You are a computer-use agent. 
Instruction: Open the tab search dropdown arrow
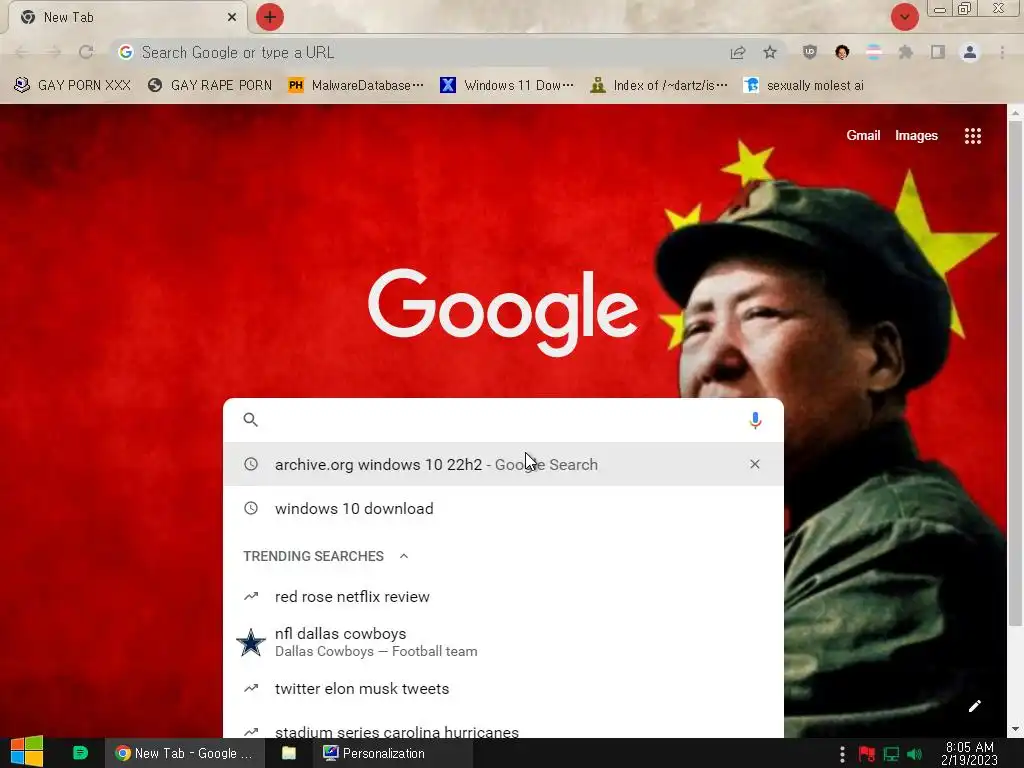click(x=904, y=17)
